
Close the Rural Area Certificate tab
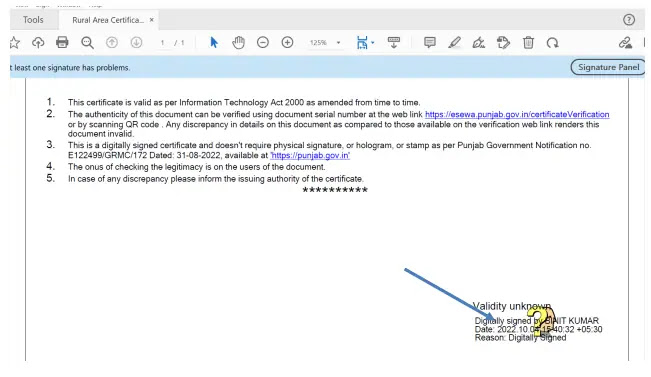point(152,20)
